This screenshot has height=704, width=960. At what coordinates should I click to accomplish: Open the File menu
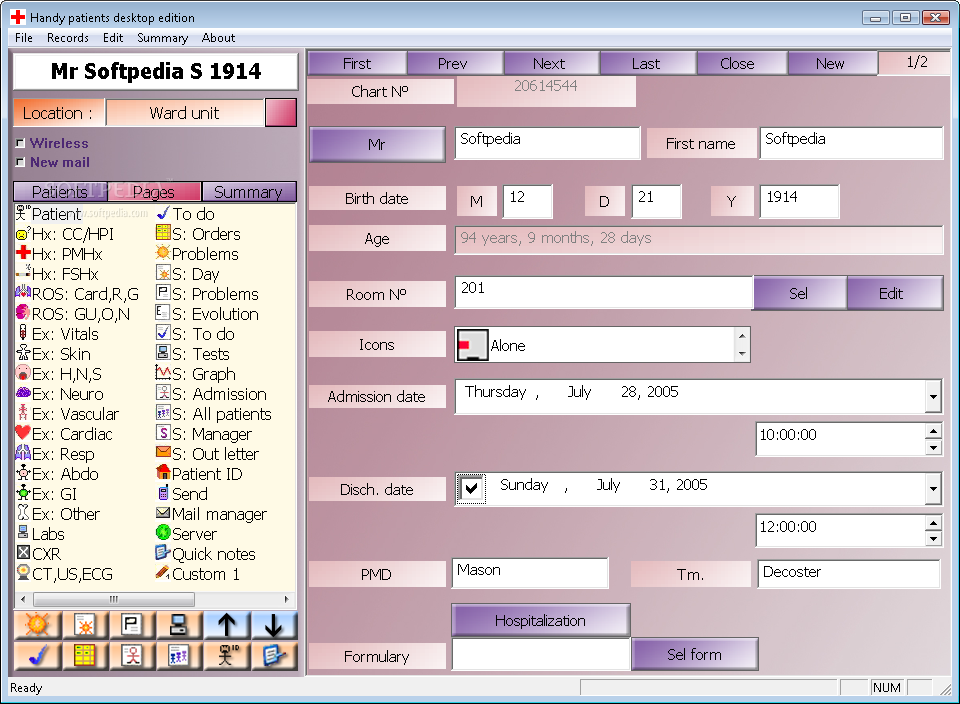coord(24,38)
